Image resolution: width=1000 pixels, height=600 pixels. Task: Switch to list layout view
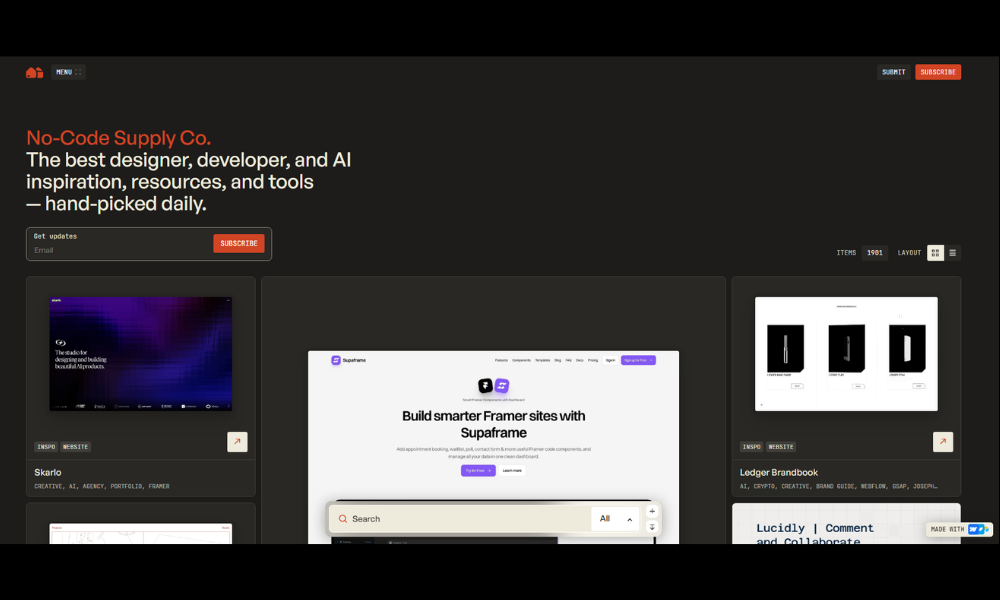[x=952, y=253]
